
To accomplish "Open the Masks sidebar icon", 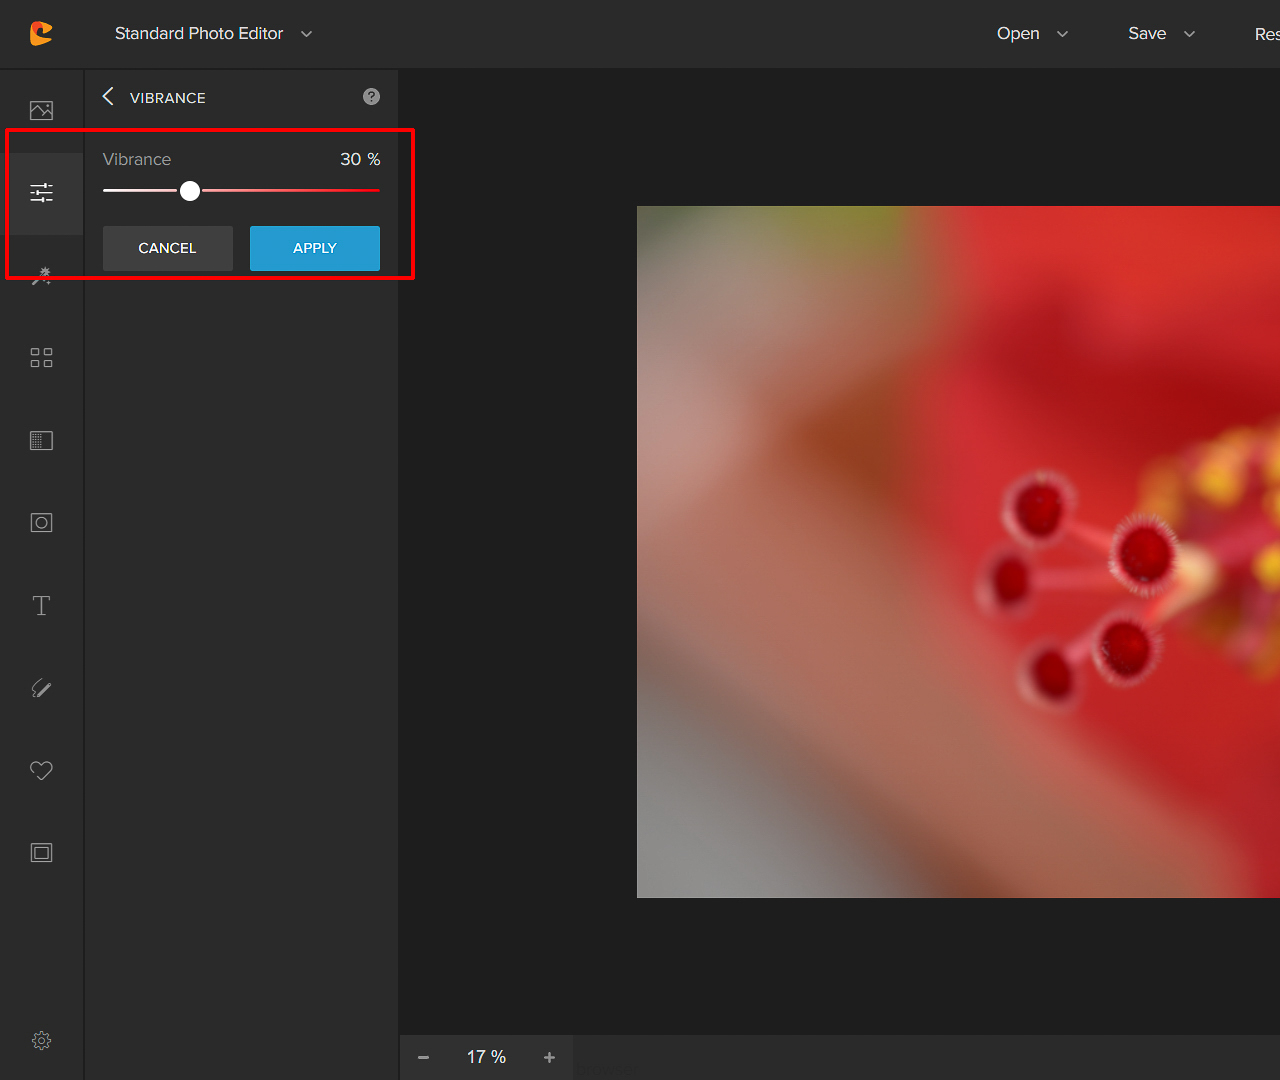I will coord(41,523).
